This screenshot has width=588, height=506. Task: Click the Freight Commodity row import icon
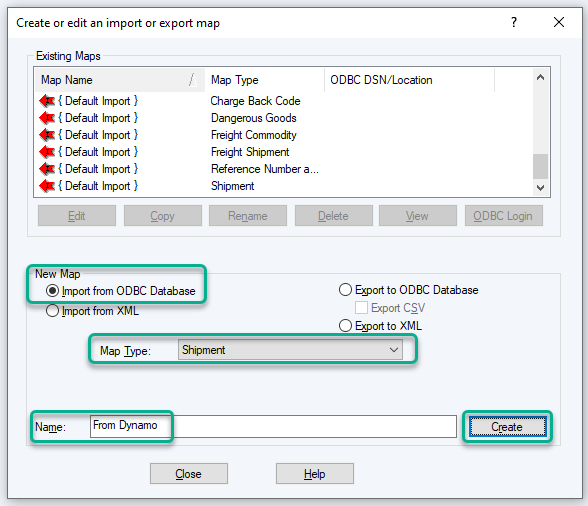pos(47,135)
